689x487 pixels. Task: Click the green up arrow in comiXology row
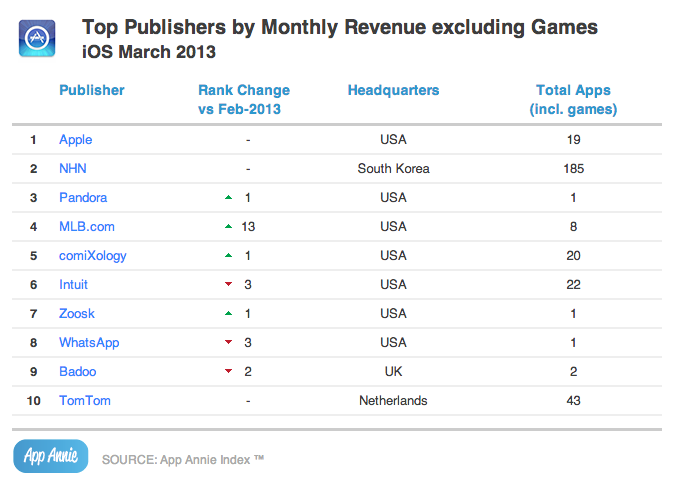pos(228,255)
